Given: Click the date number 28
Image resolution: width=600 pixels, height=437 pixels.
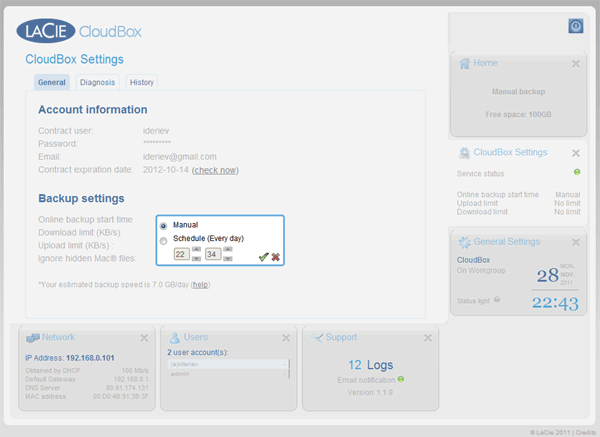Looking at the screenshot, I should (x=548, y=276).
